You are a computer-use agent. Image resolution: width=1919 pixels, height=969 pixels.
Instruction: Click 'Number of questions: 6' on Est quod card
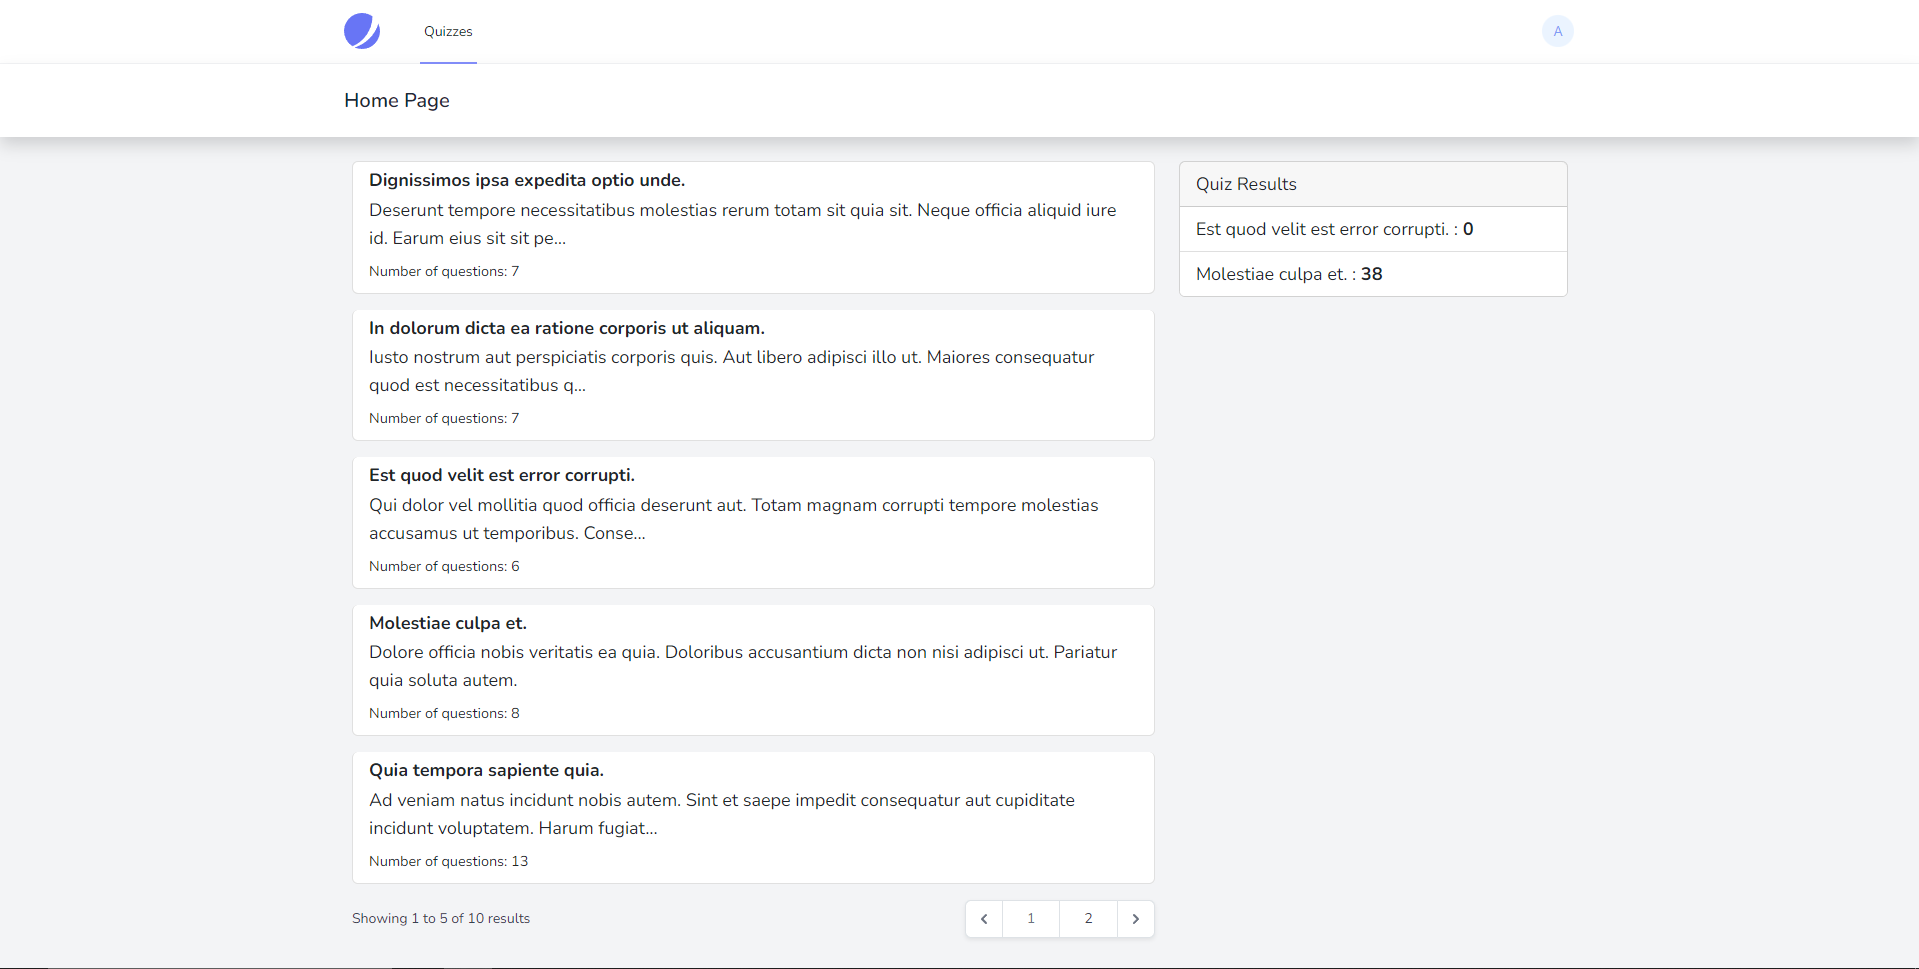[x=444, y=566]
